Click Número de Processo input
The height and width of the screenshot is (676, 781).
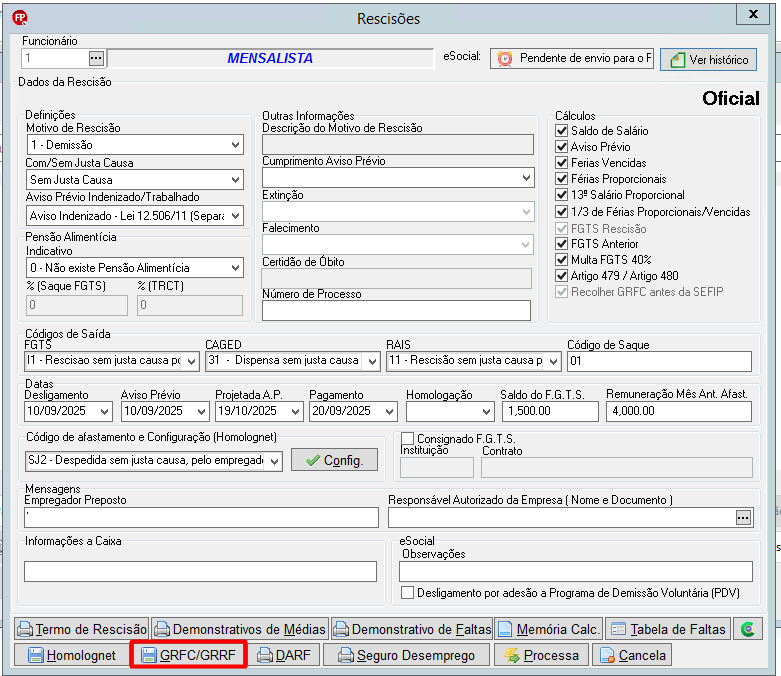(396, 310)
